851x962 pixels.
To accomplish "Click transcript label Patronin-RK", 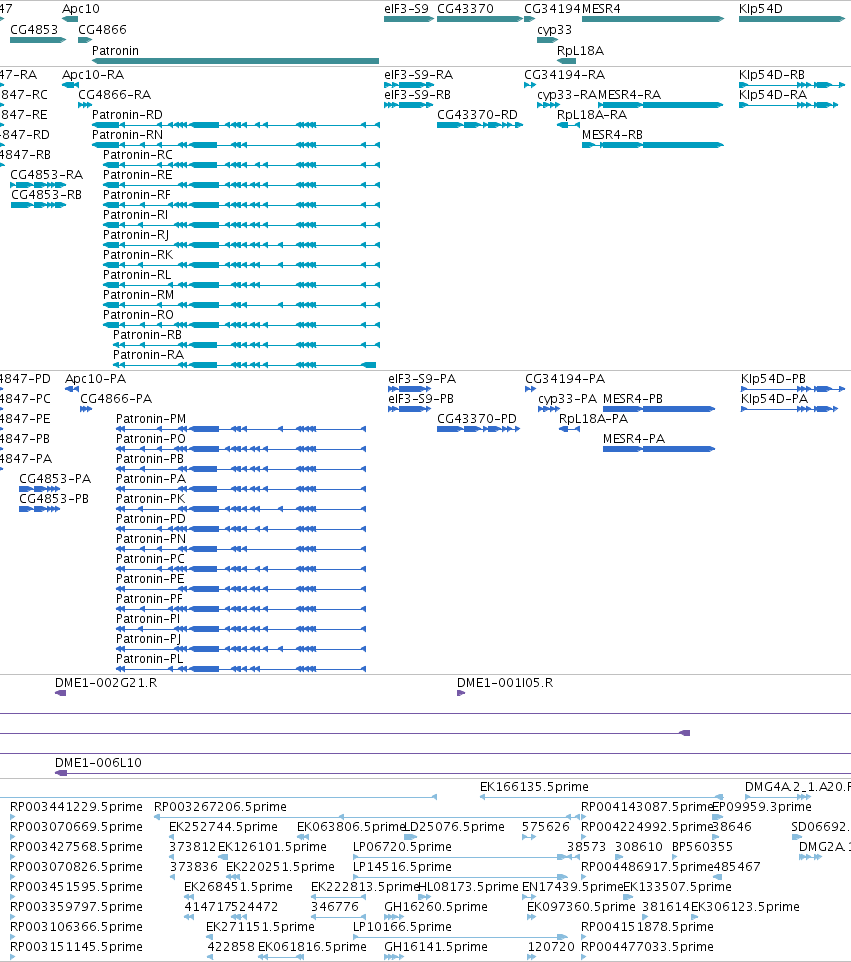I will click(x=137, y=255).
